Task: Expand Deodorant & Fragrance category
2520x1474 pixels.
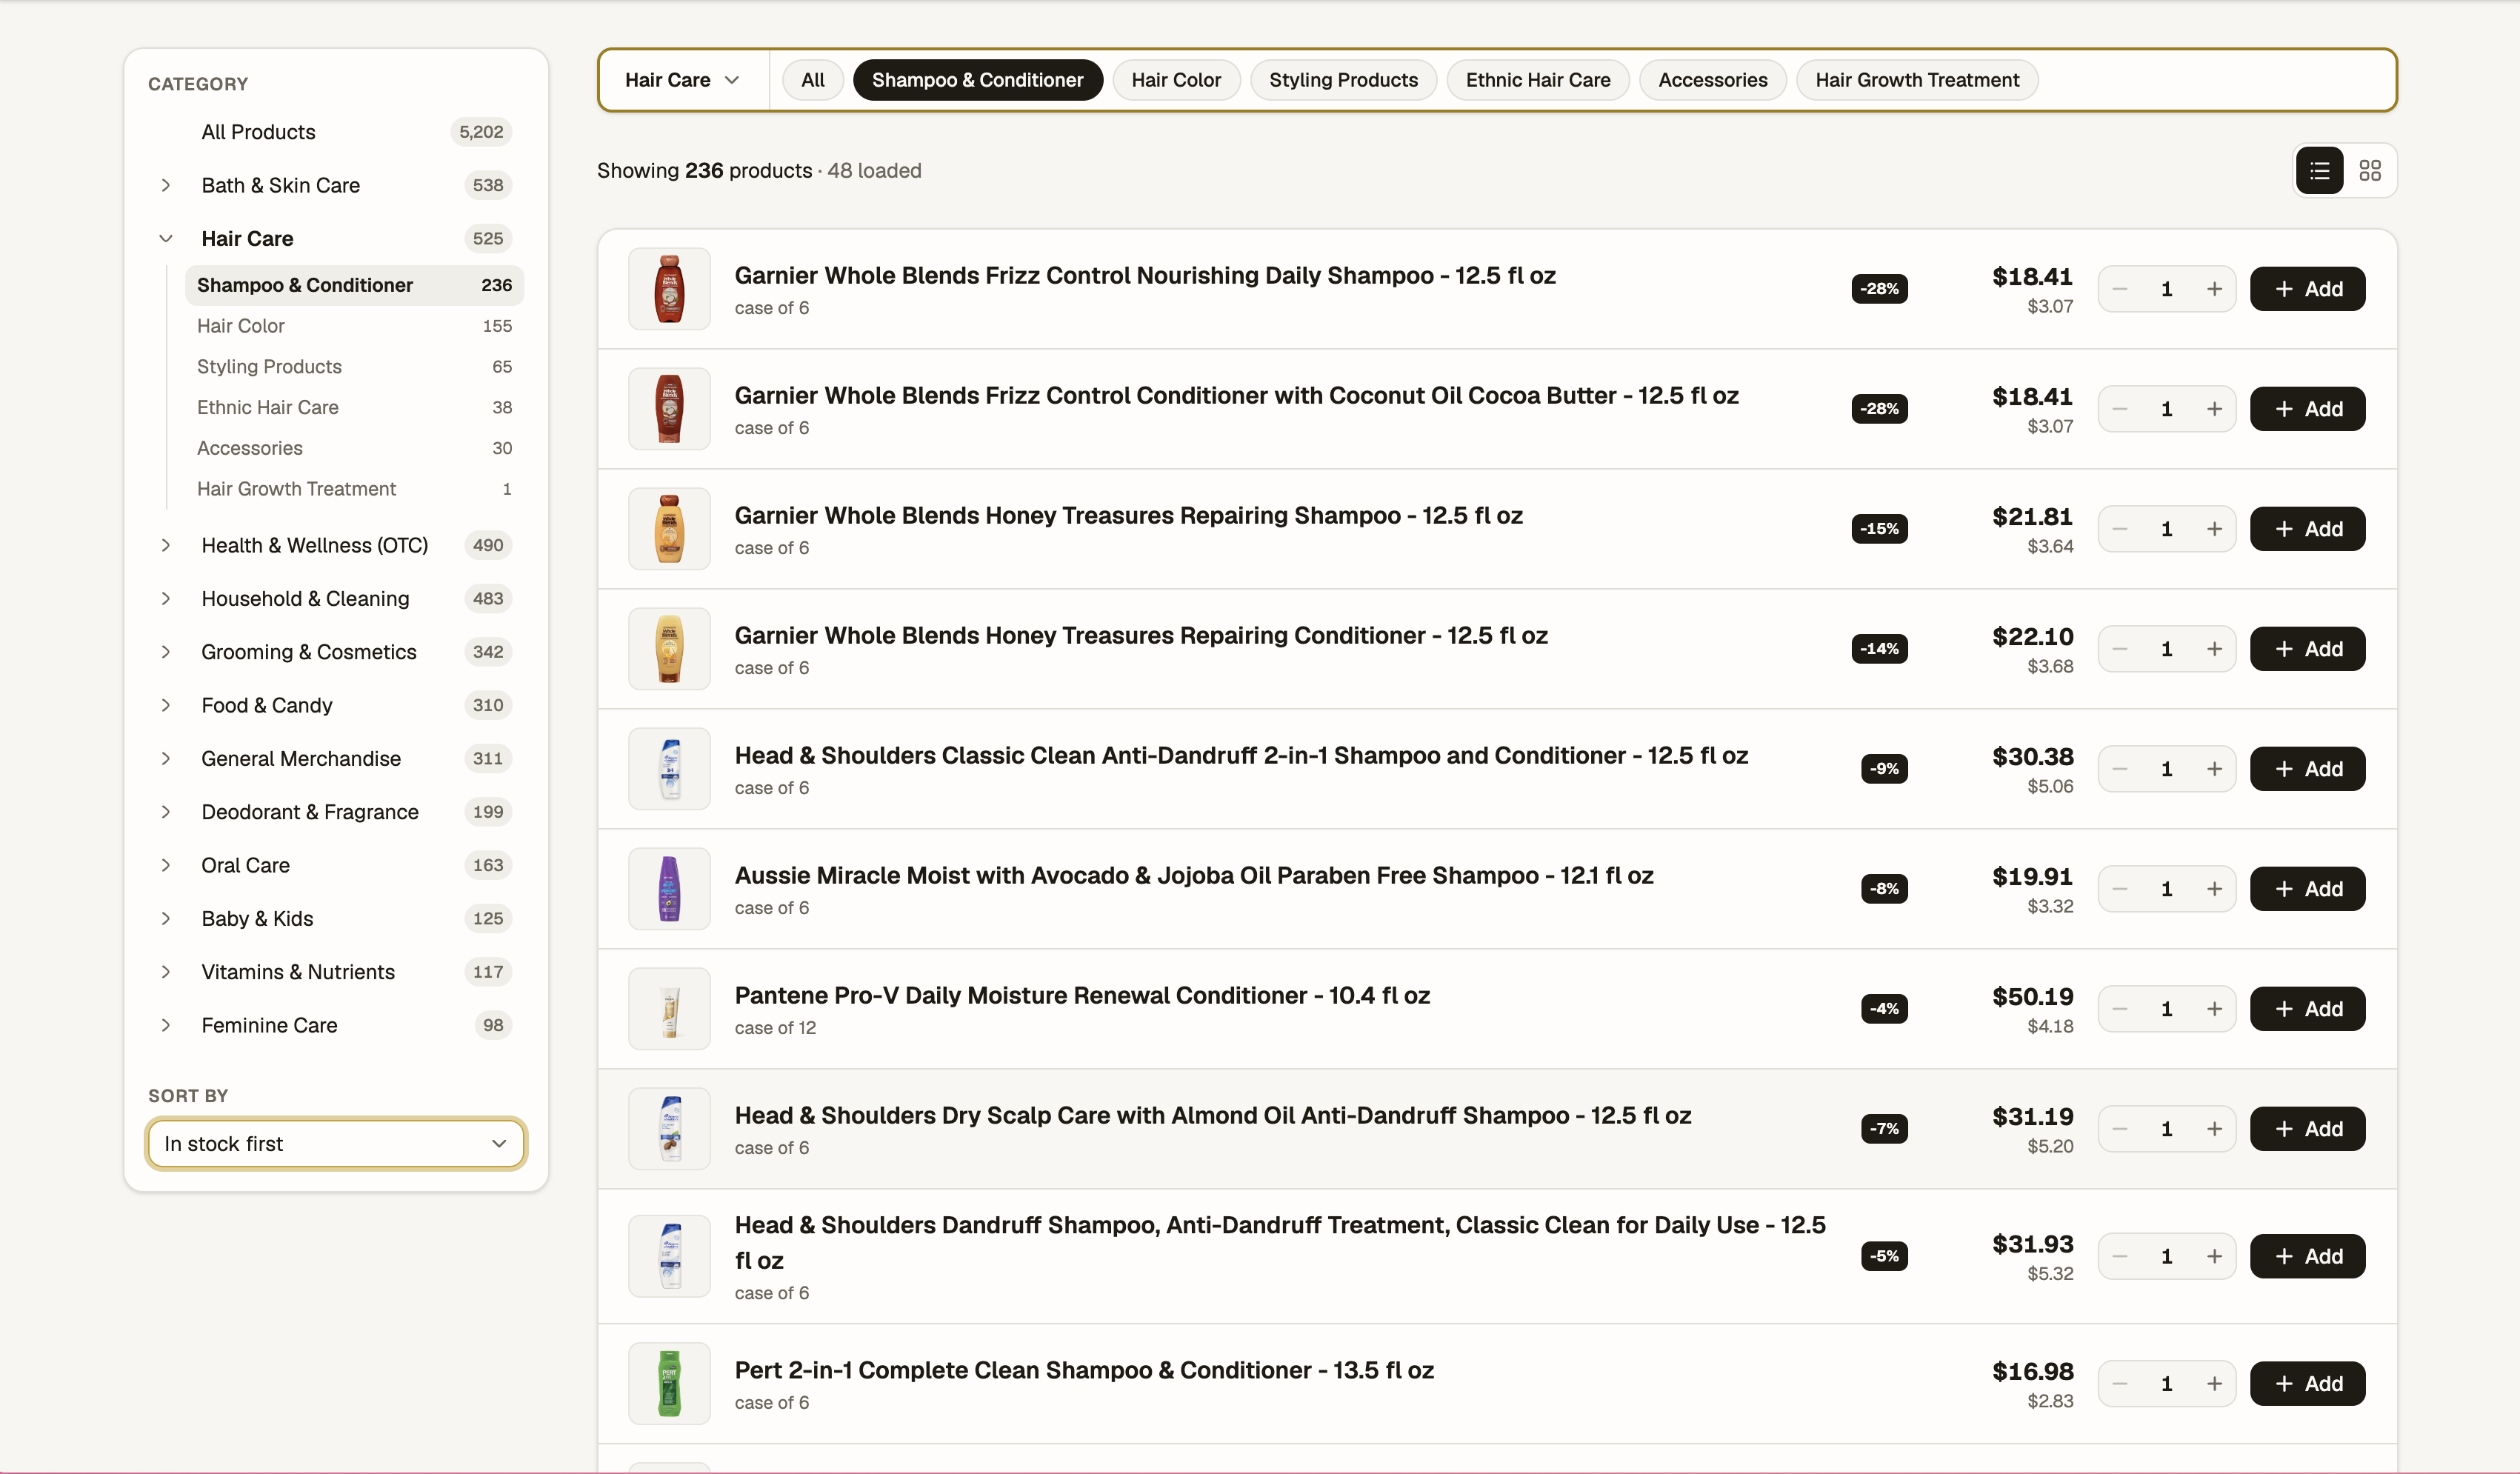Action: (x=166, y=812)
